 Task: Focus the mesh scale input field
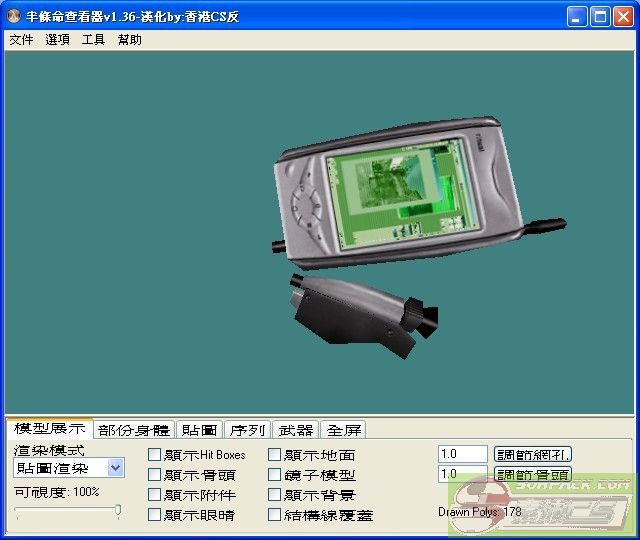click(x=462, y=454)
